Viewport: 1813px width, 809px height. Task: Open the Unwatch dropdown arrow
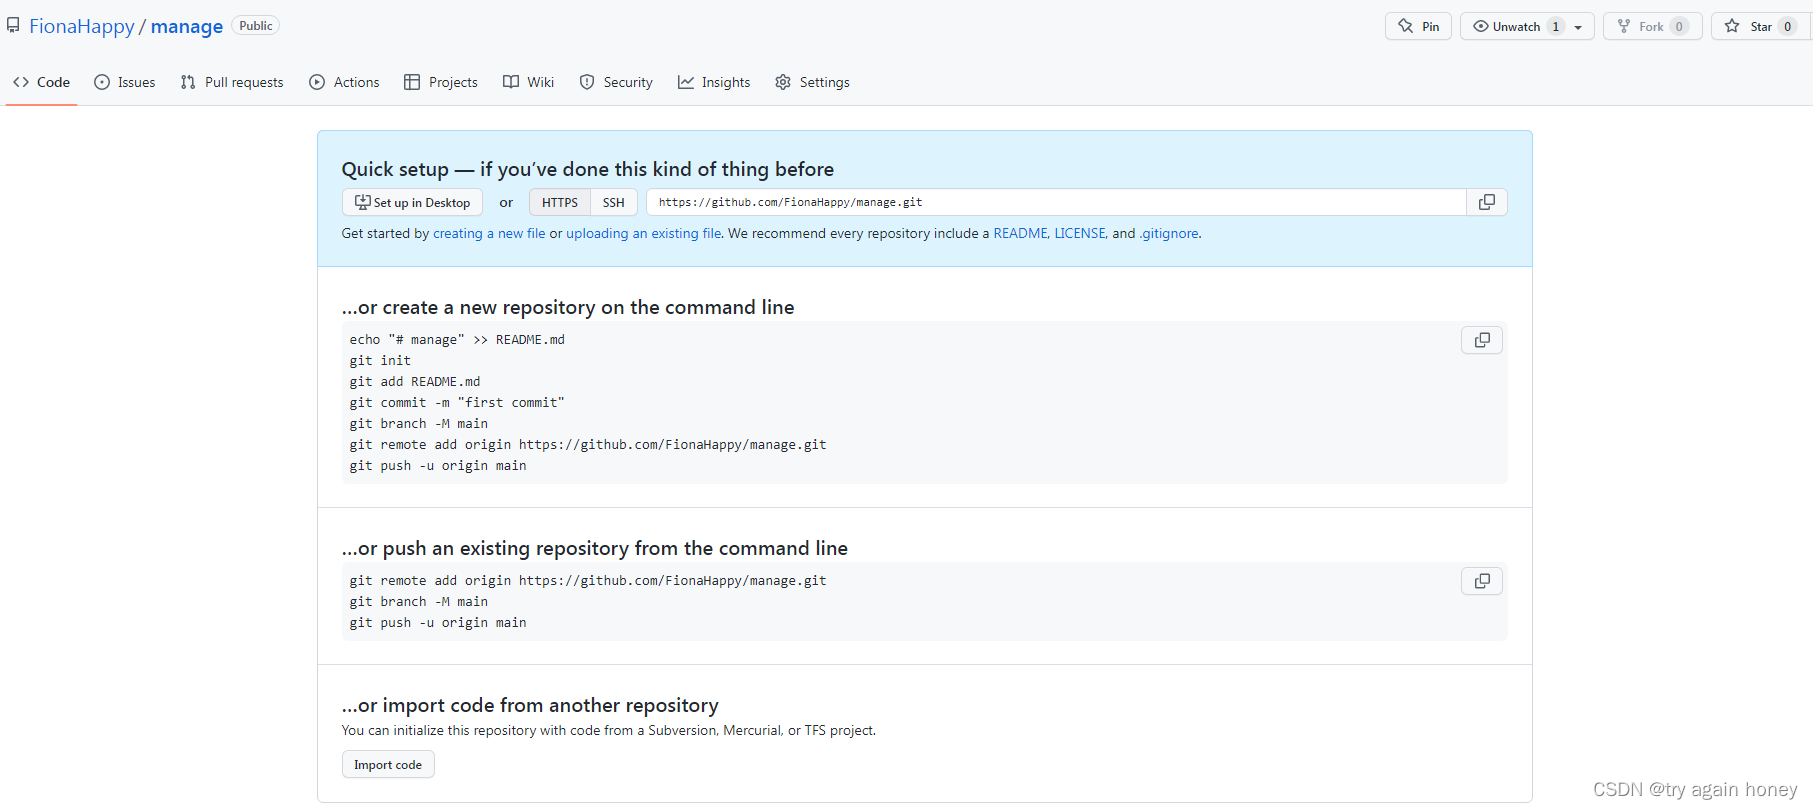click(1578, 27)
